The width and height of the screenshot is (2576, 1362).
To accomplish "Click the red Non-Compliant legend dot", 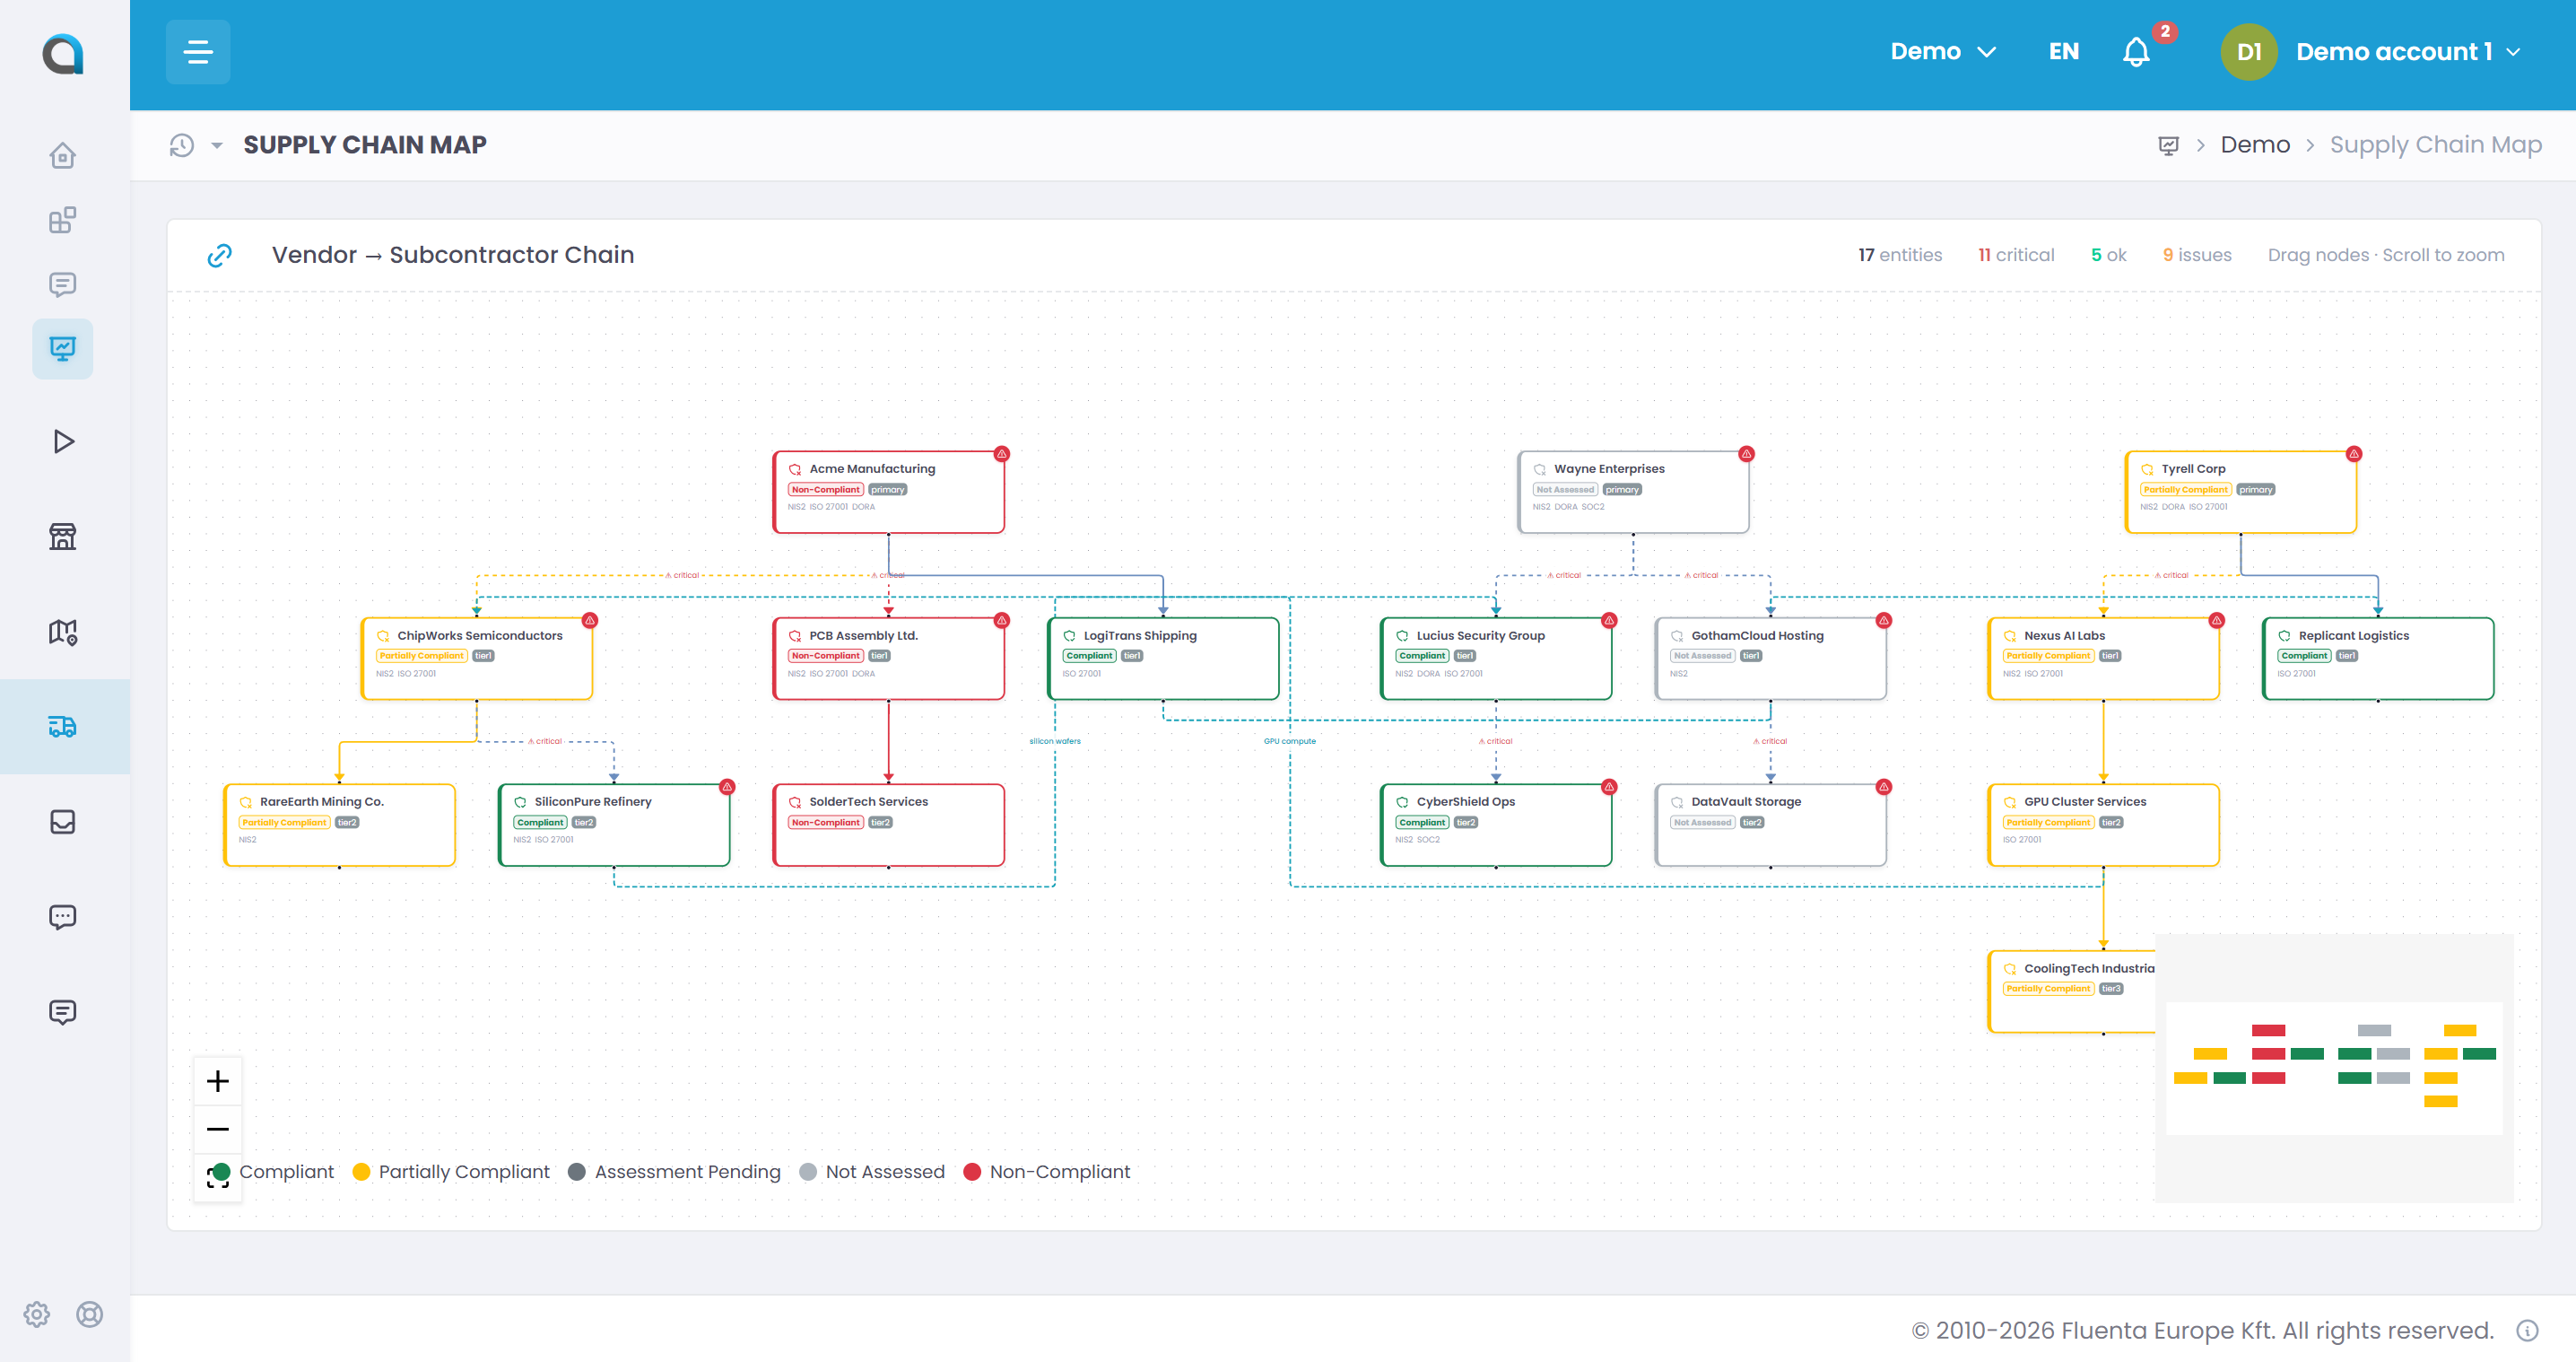I will (x=971, y=1172).
